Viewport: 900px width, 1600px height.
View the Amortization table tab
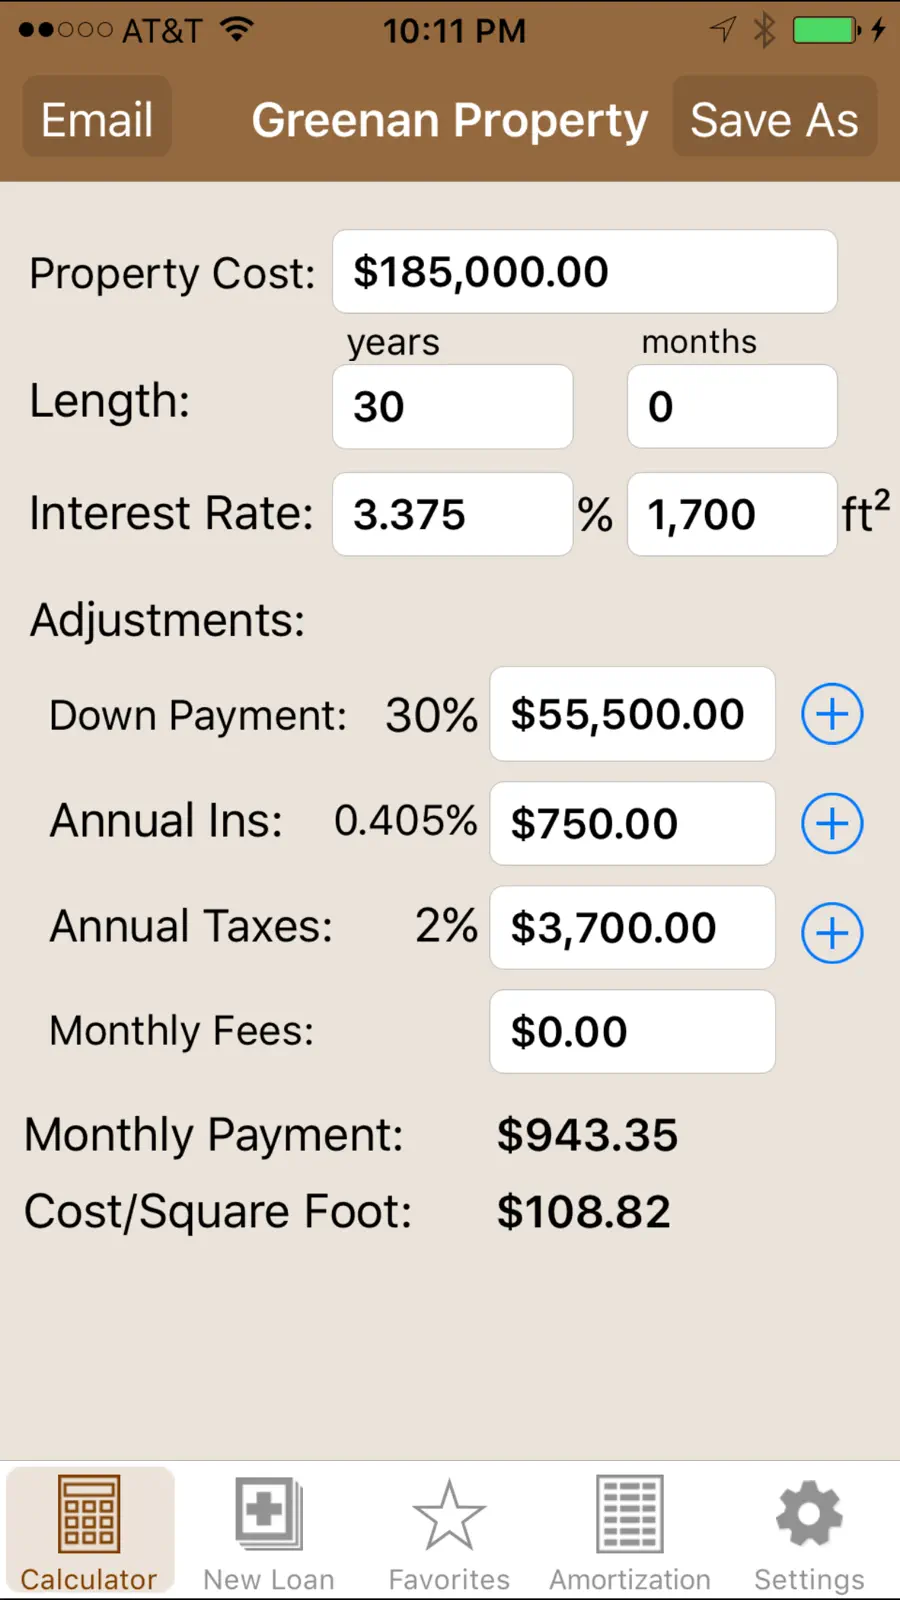(630, 1531)
